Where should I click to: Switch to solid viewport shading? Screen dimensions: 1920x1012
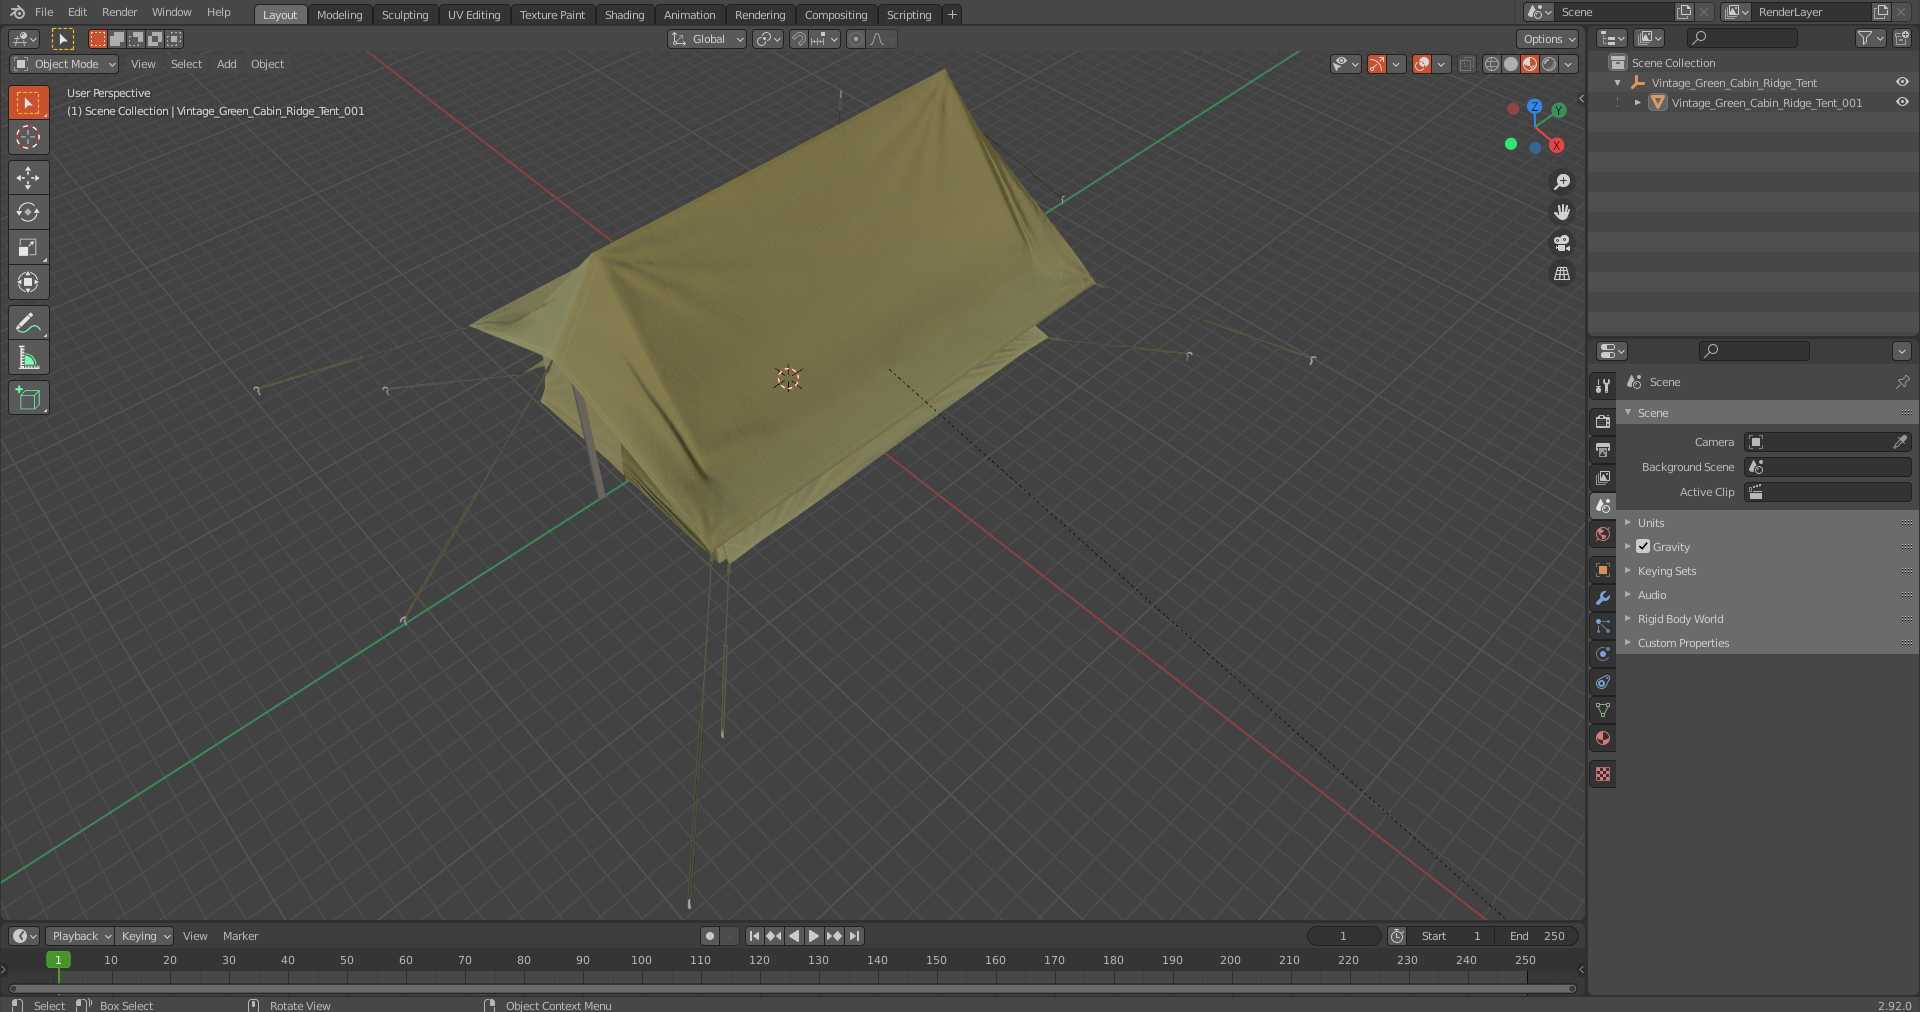click(1511, 64)
